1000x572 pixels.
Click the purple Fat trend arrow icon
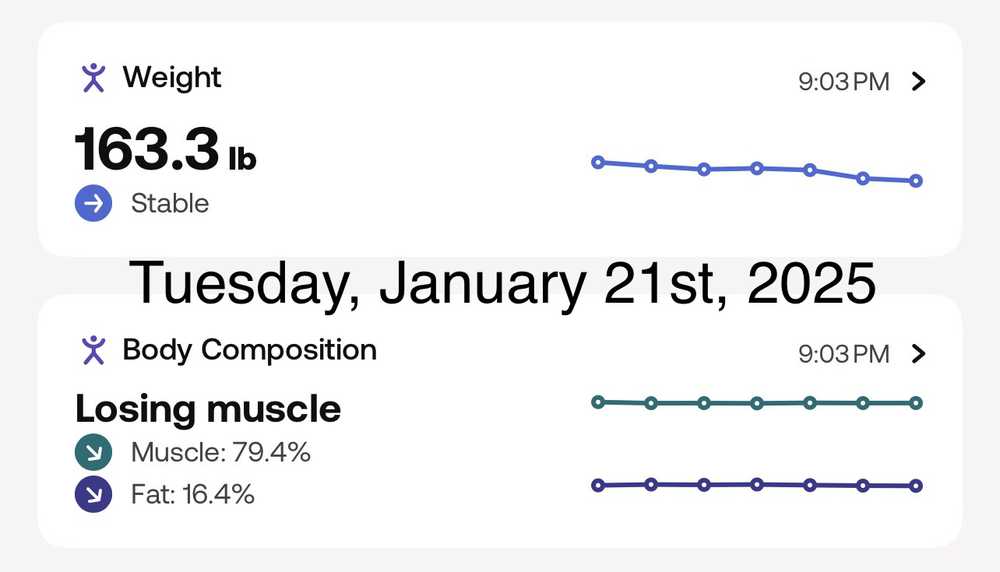click(94, 494)
